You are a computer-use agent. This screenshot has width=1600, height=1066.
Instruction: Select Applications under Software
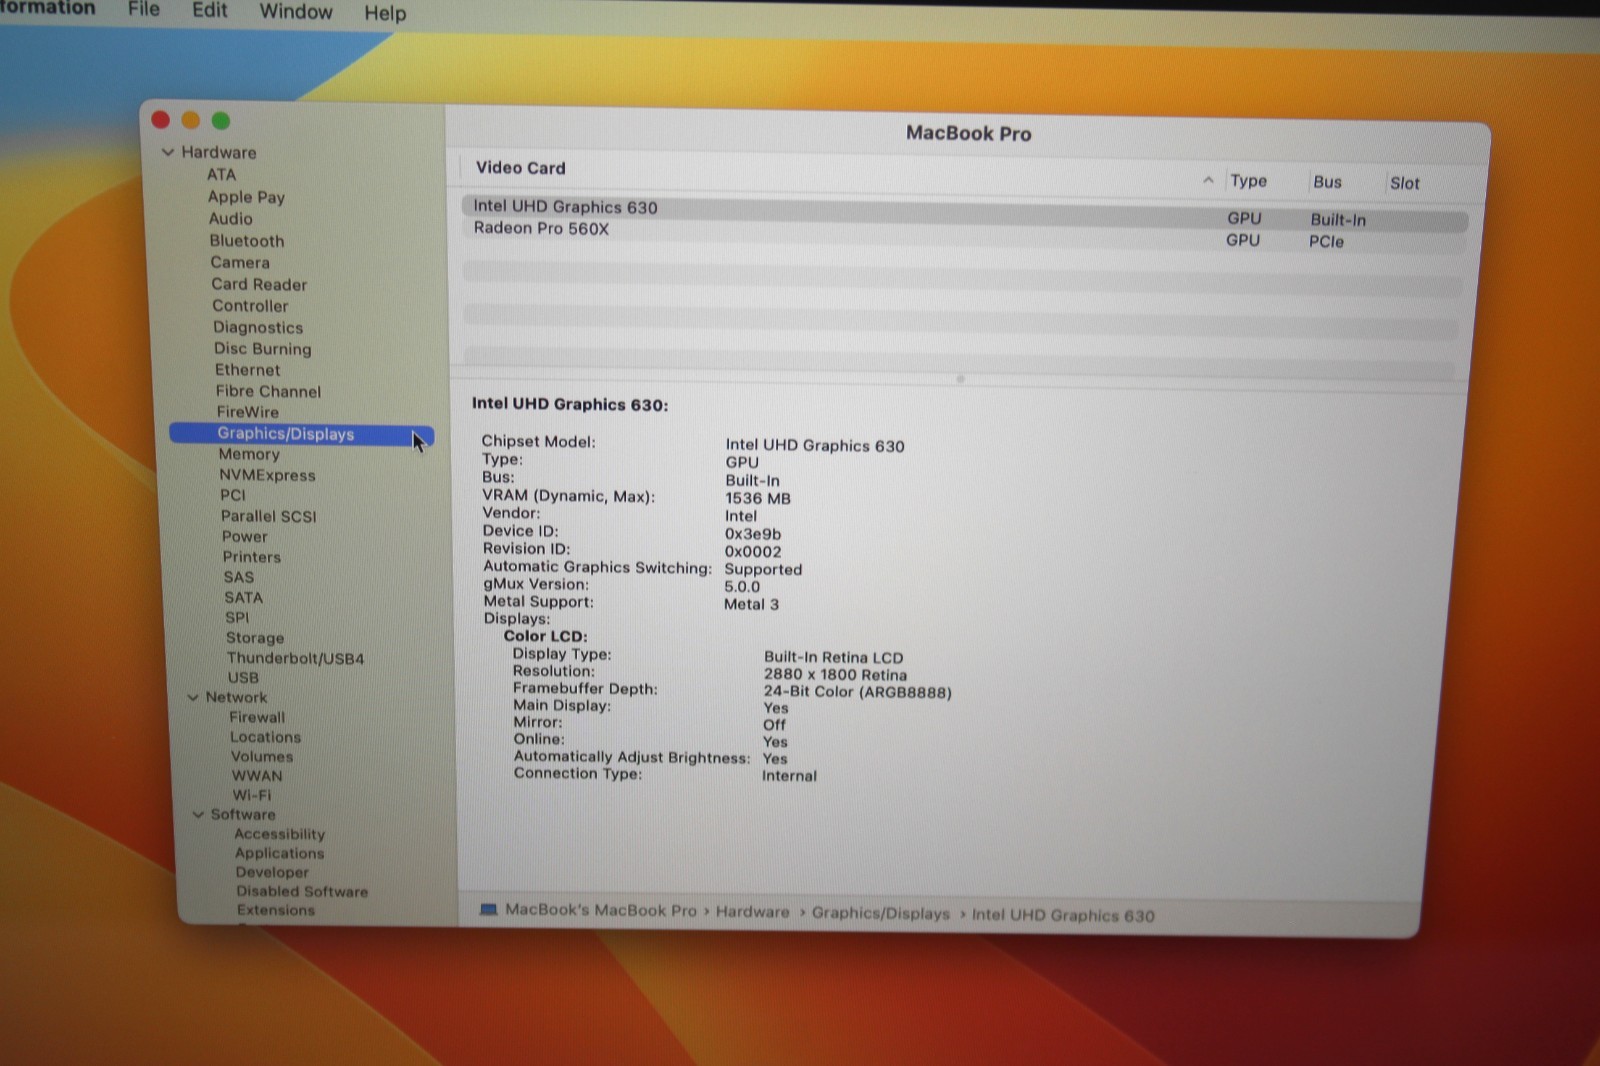click(x=279, y=853)
